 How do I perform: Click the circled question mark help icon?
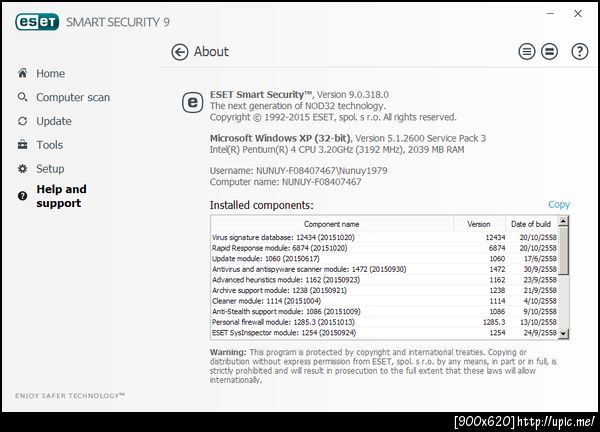coord(579,52)
